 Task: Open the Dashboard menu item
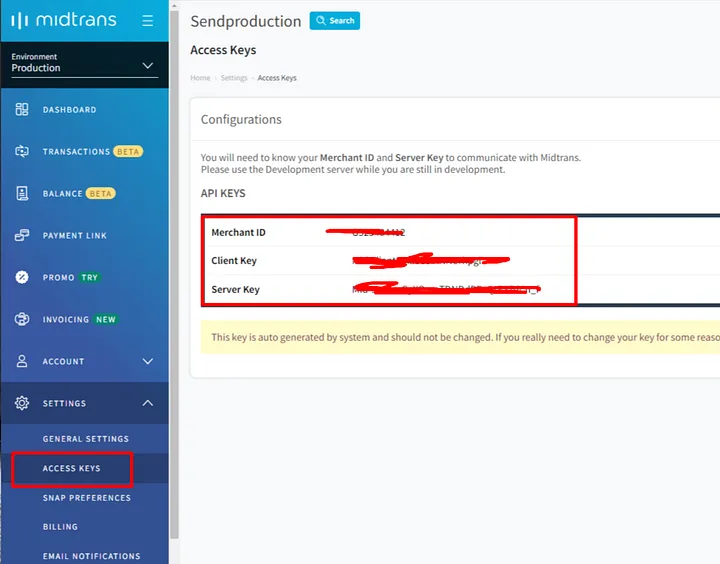(69, 110)
